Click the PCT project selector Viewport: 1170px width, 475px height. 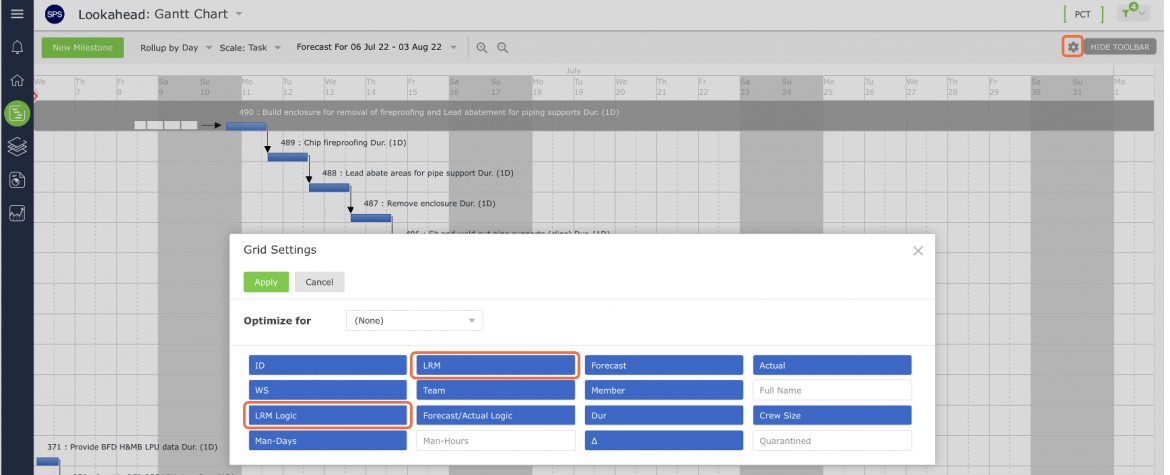(1082, 14)
